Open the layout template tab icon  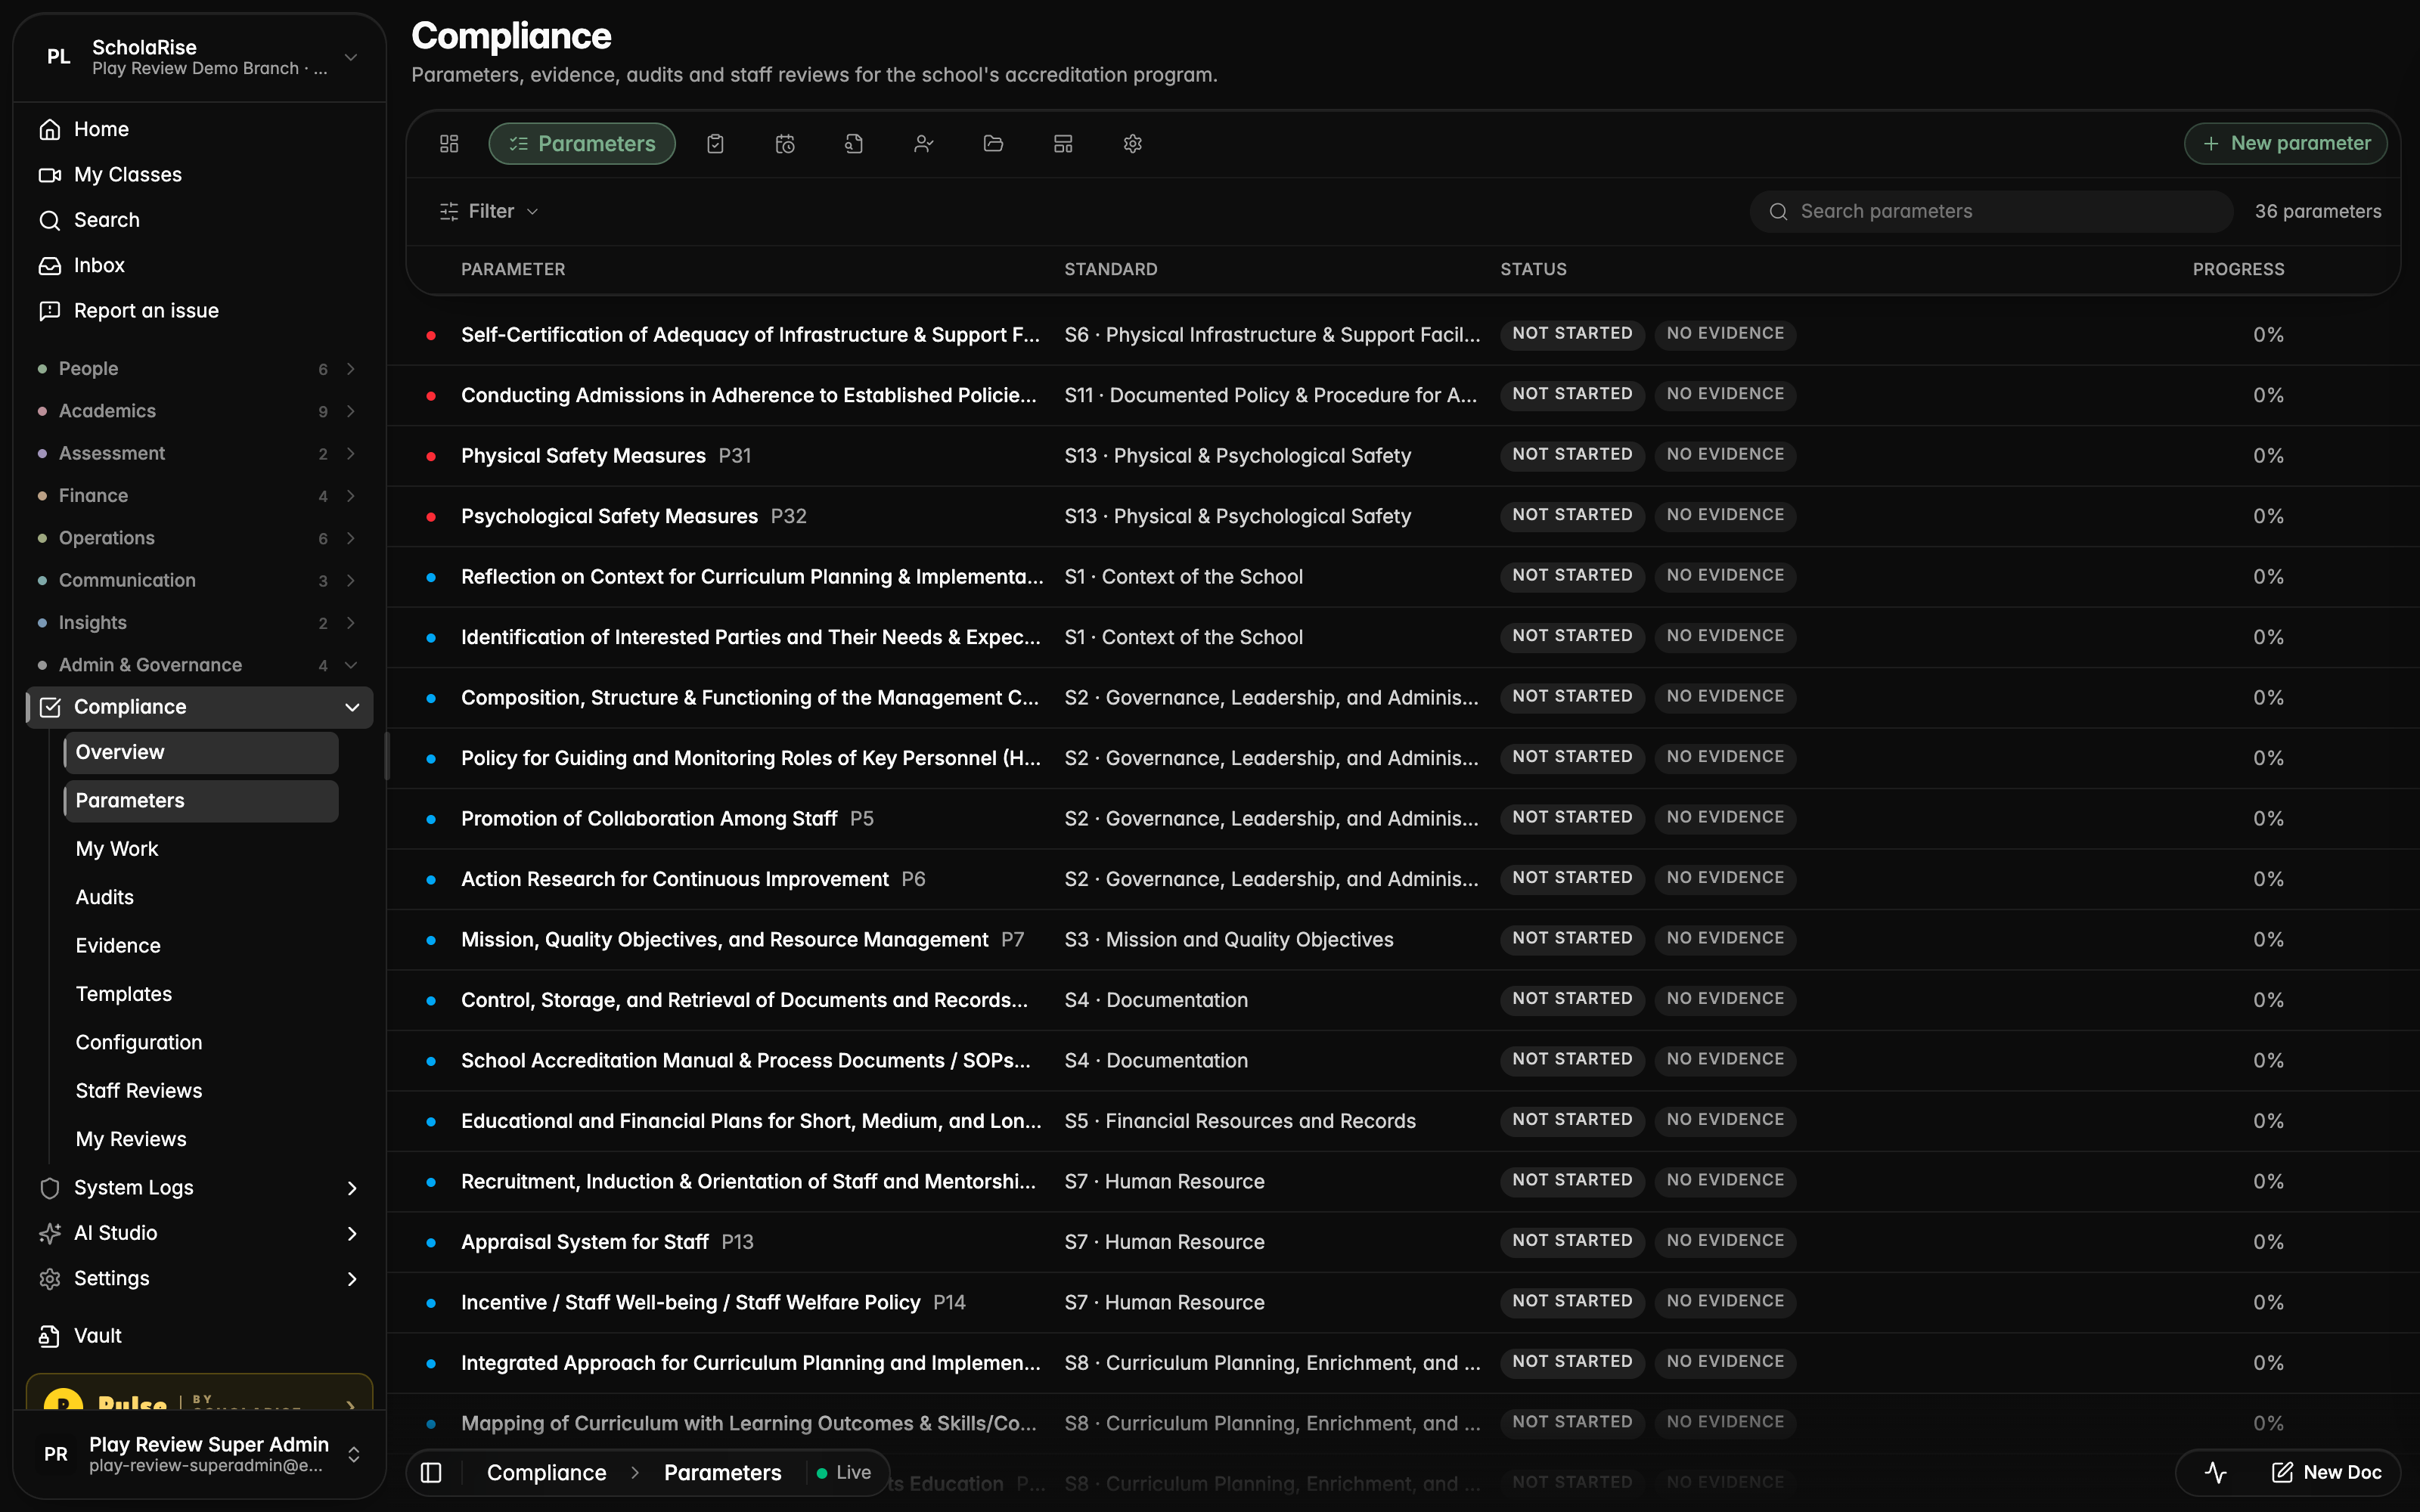1063,144
